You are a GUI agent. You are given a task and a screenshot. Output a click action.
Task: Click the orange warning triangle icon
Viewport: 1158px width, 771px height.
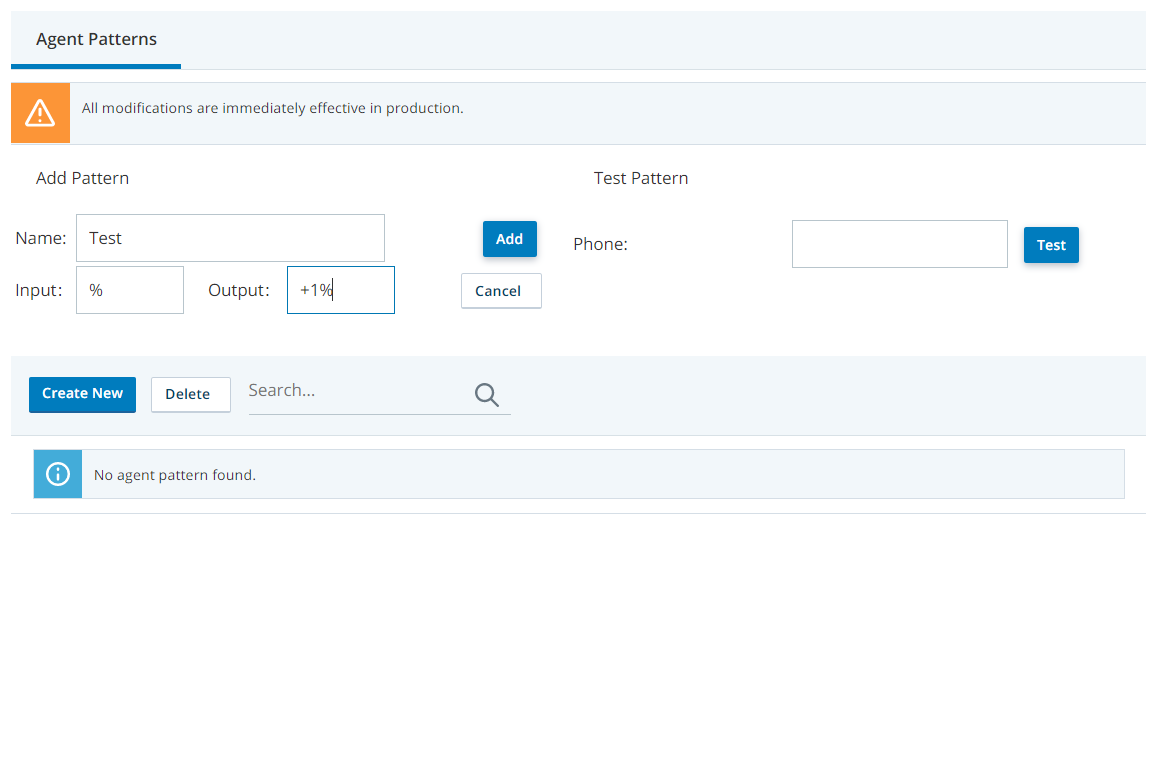[x=40, y=113]
